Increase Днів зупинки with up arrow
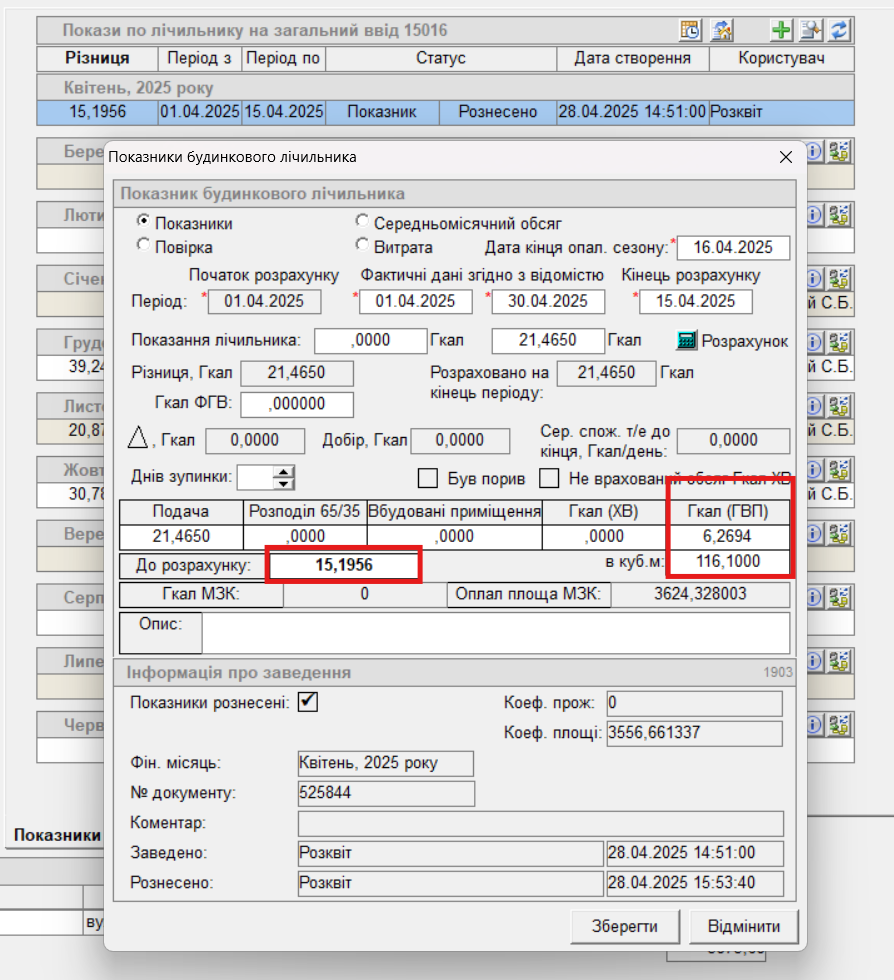This screenshot has height=980, width=894. click(284, 472)
